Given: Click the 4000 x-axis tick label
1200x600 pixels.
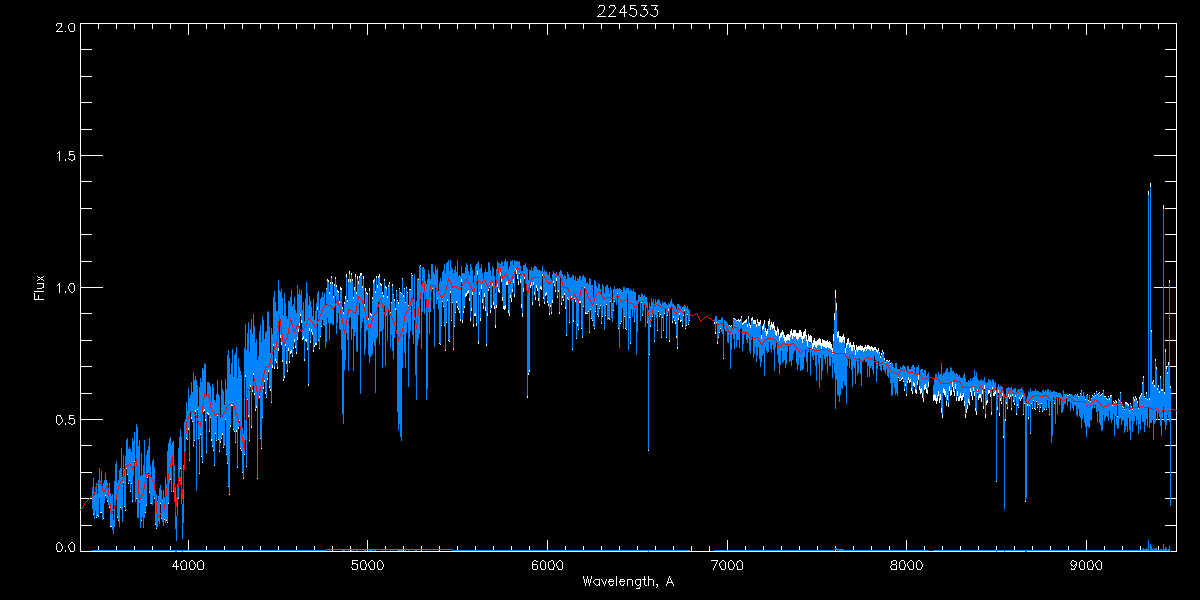Looking at the screenshot, I should (x=188, y=565).
